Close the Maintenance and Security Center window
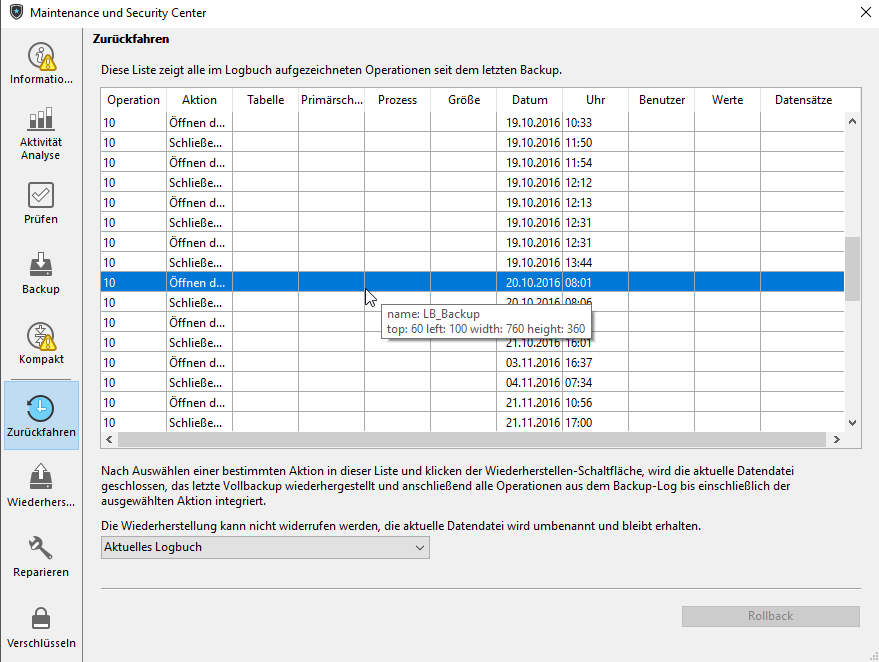This screenshot has height=662, width=879. coord(863,12)
